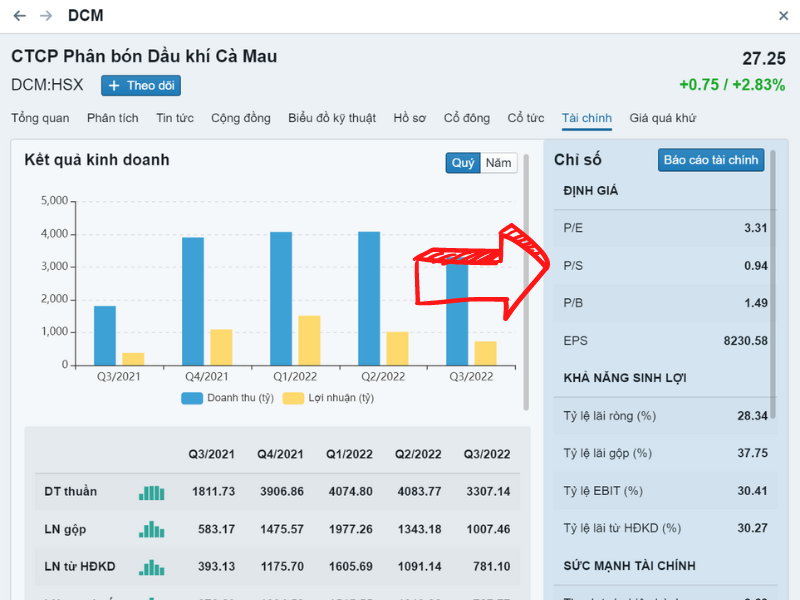The image size is (800, 600).
Task: Click the P/B value 1.49
Action: [756, 303]
